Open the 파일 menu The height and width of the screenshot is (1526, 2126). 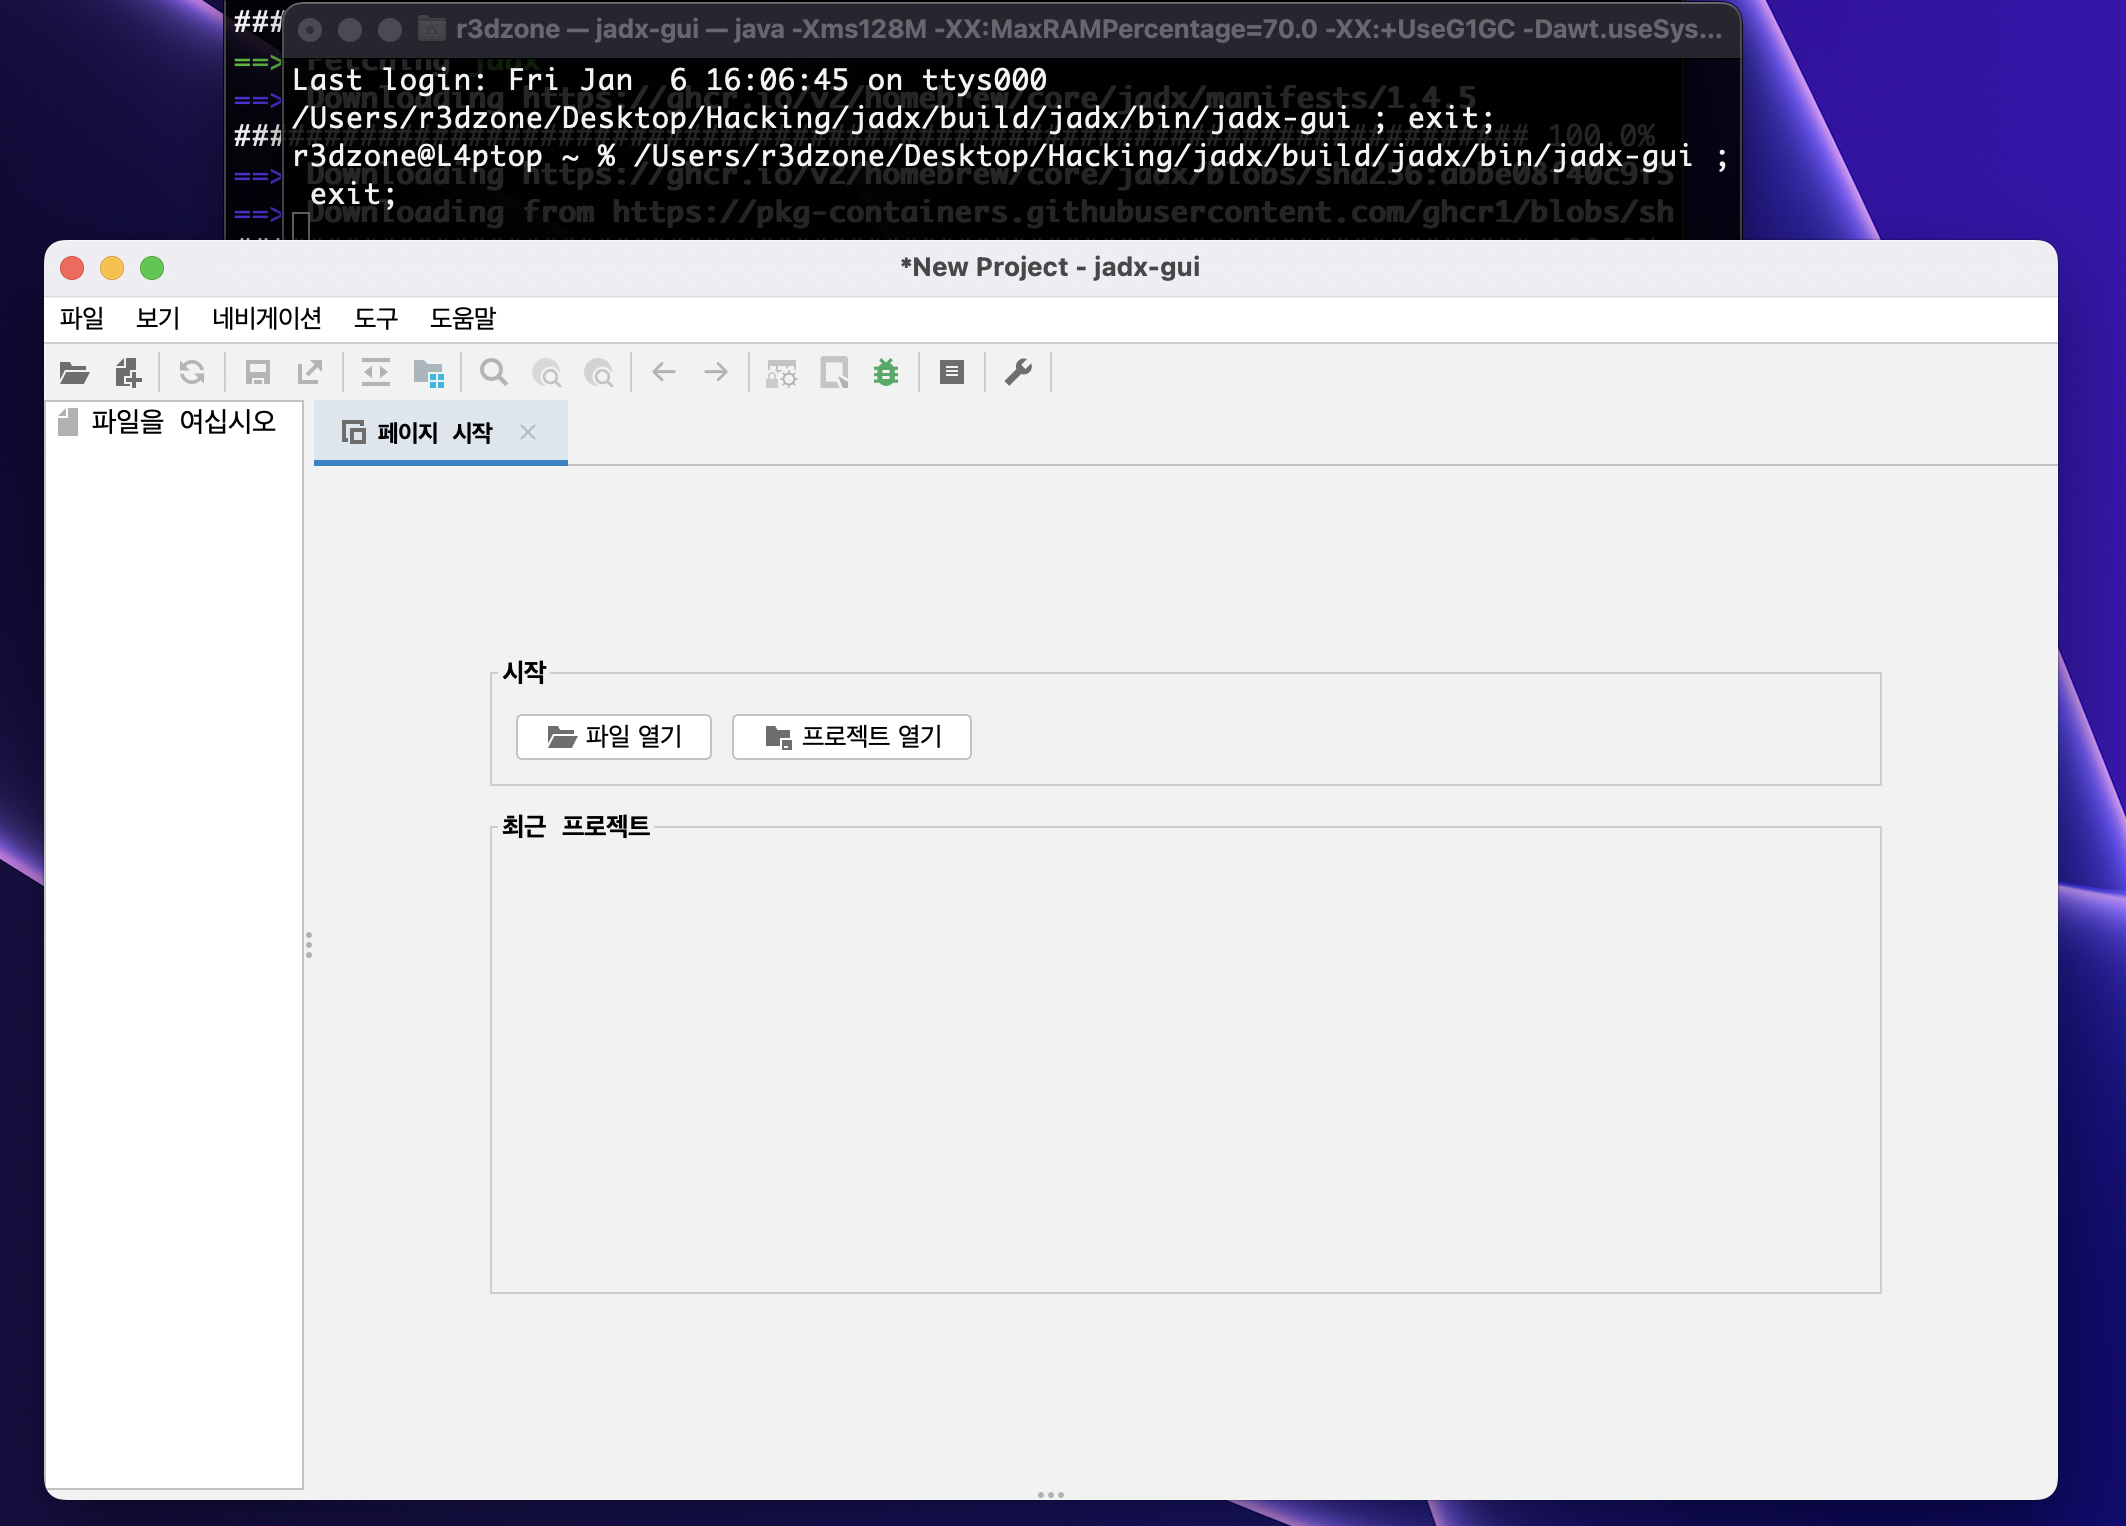(82, 318)
